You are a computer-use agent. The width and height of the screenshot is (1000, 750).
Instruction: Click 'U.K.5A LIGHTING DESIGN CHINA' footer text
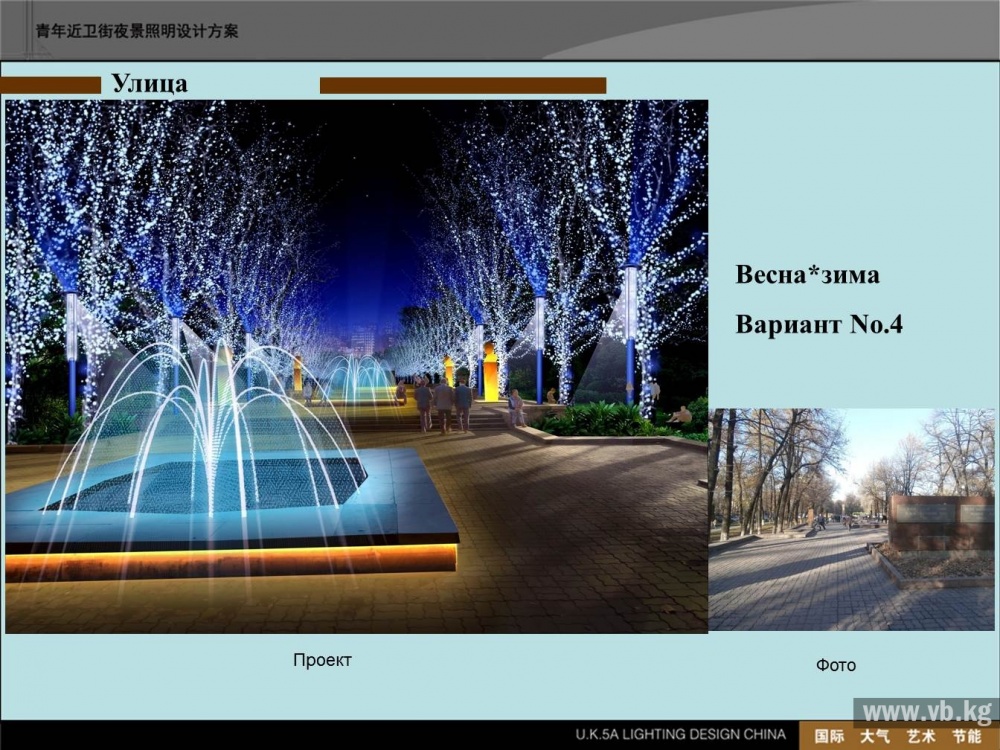point(680,735)
